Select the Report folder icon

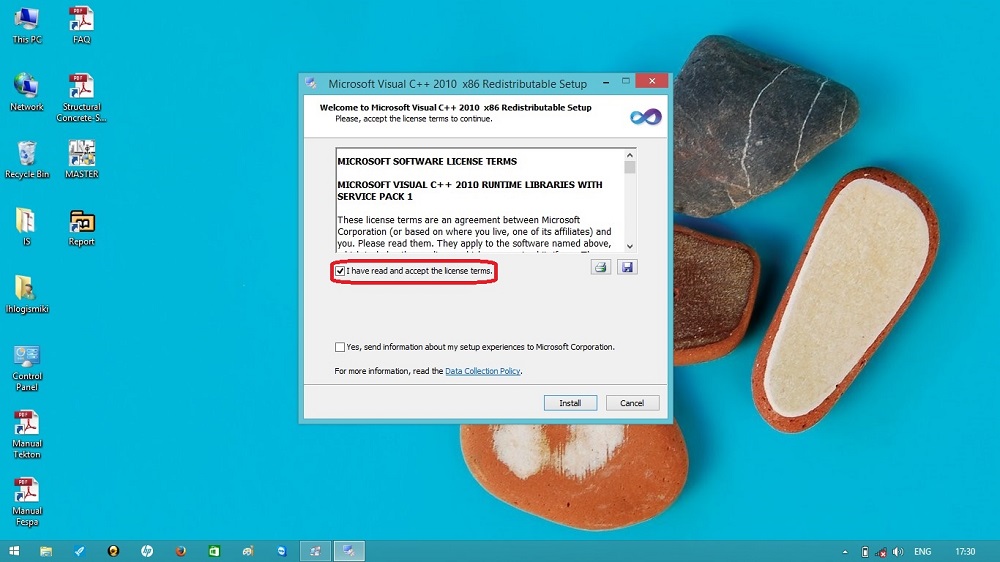[82, 227]
